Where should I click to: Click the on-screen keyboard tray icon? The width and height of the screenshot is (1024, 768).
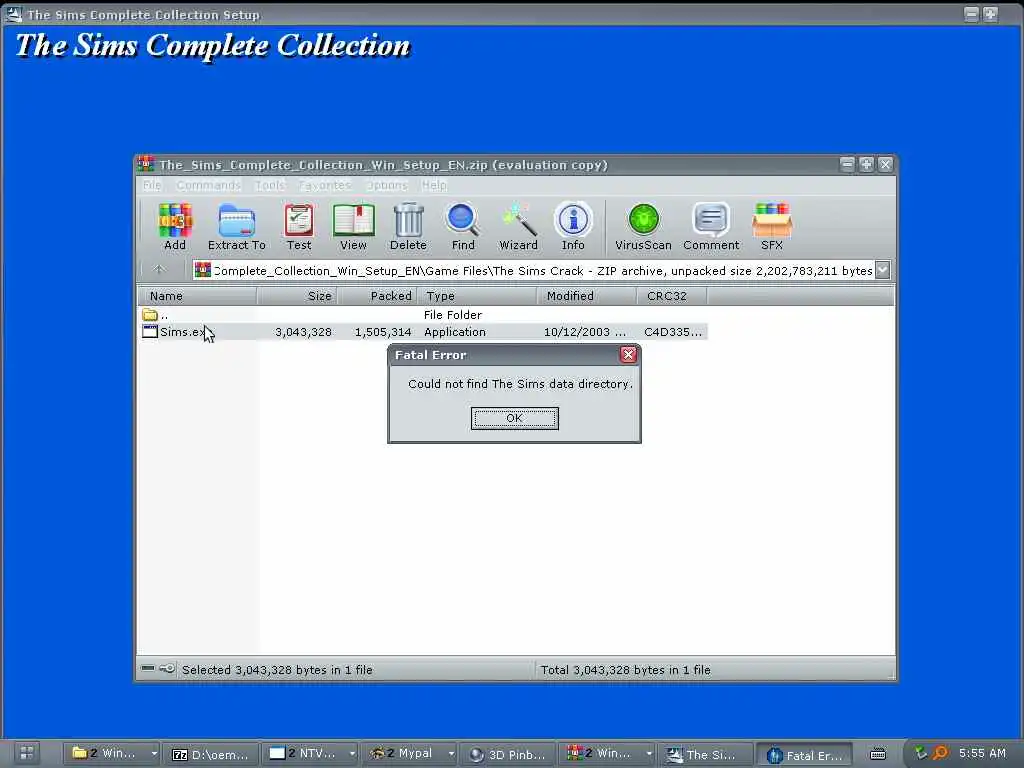click(x=878, y=754)
